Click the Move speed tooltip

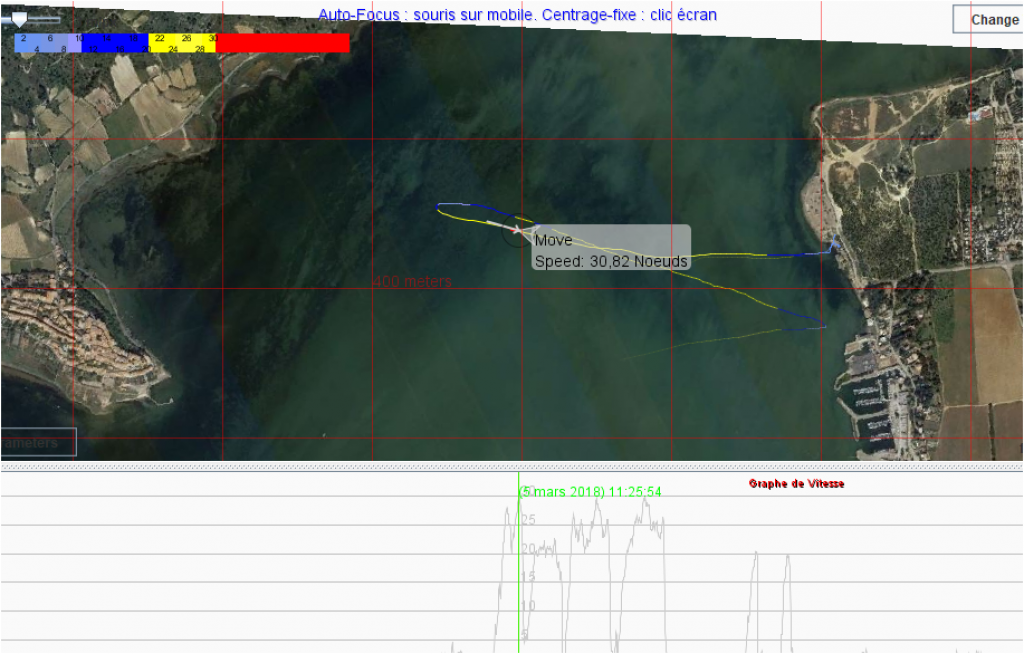tap(610, 250)
